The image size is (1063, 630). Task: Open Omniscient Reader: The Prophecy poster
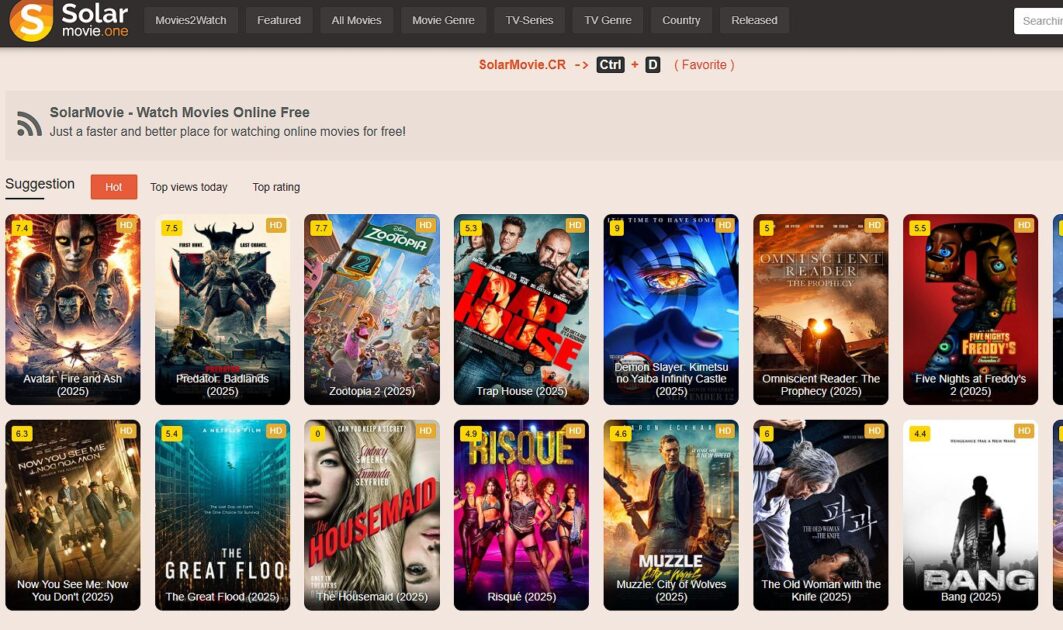pos(821,309)
